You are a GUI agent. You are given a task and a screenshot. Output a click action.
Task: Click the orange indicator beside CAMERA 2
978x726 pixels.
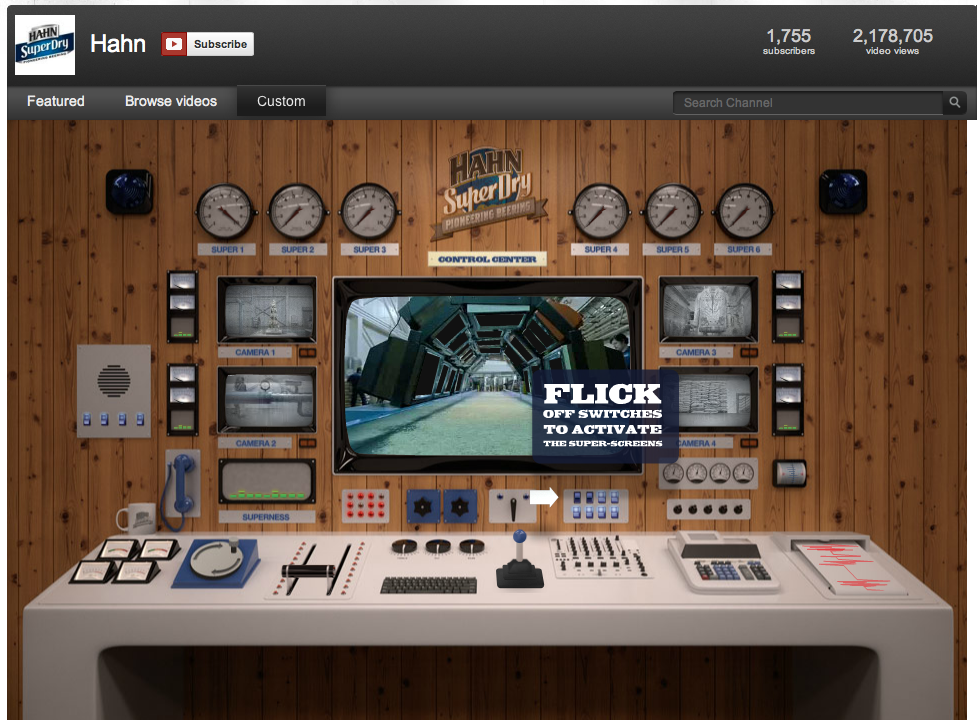coord(307,443)
